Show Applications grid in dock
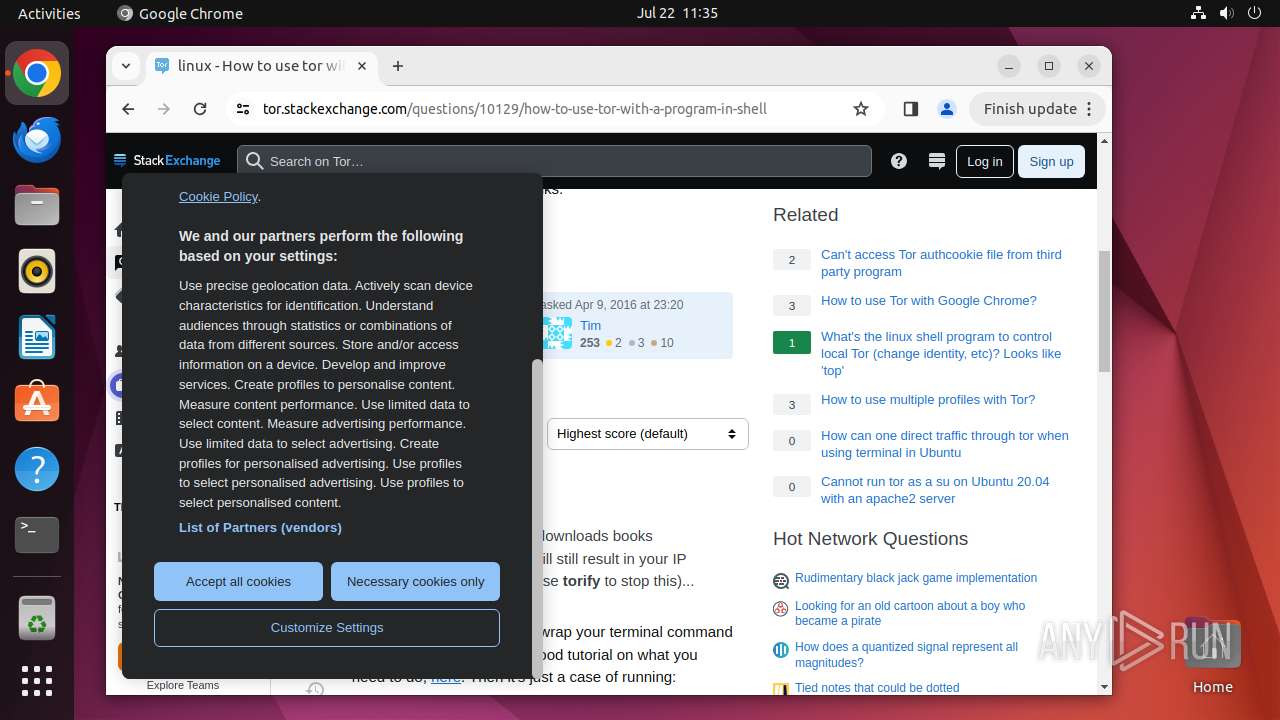The image size is (1280, 720). [x=37, y=681]
